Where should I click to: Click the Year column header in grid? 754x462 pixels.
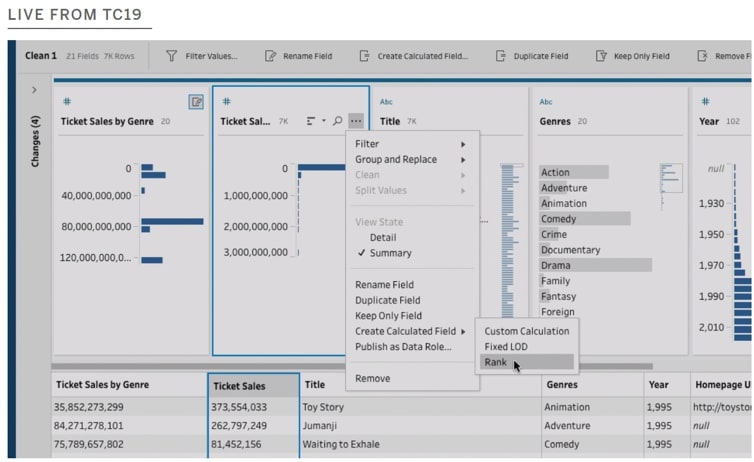pyautogui.click(x=658, y=385)
